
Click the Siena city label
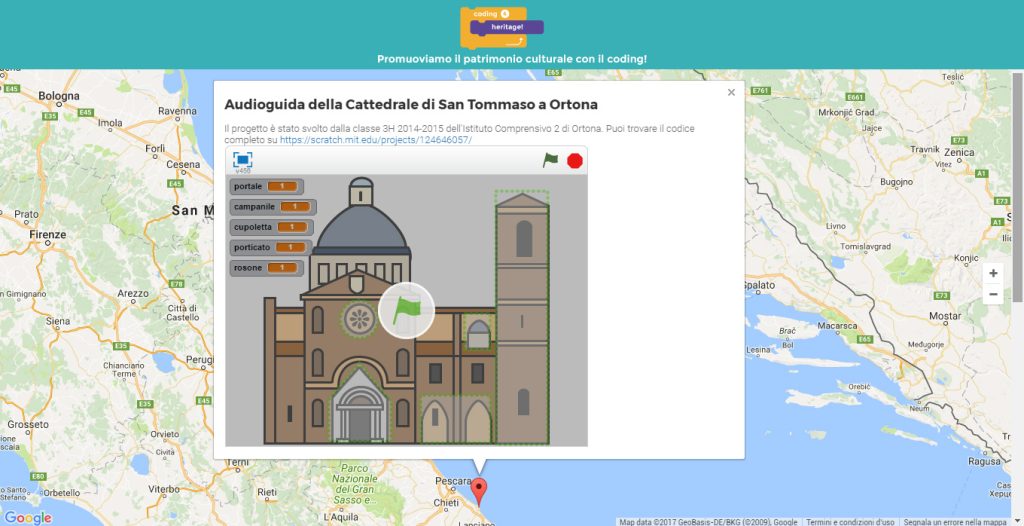coord(57,321)
